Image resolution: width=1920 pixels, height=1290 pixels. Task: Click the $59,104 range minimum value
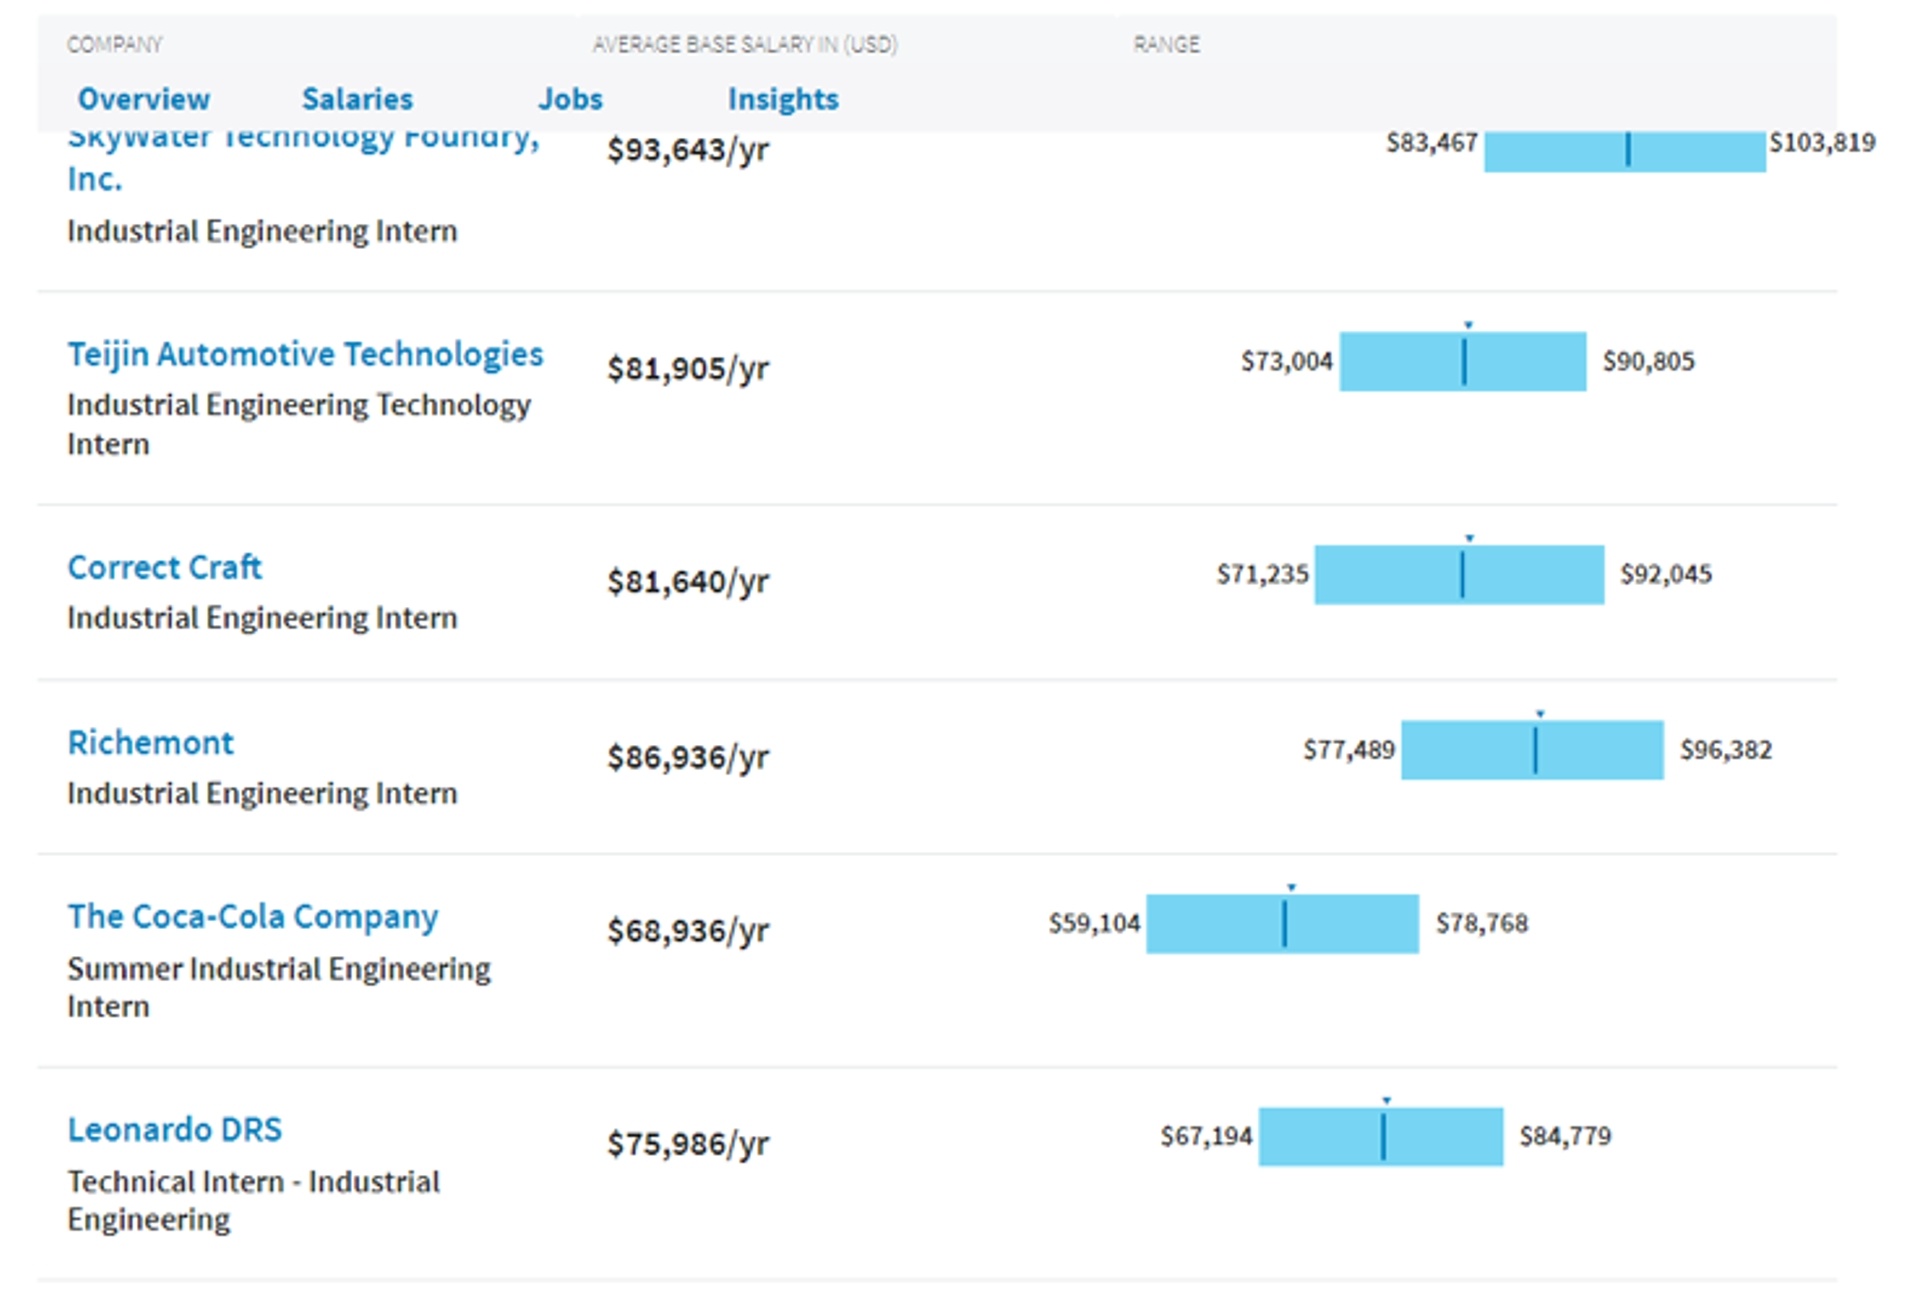pyautogui.click(x=1094, y=923)
